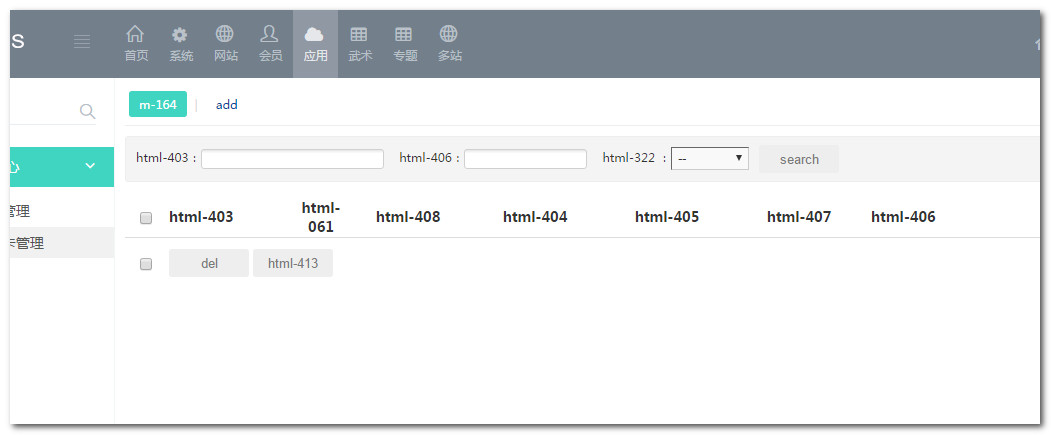Image resolution: width=1051 pixels, height=435 pixels.
Task: Click the 多站 globe icon
Action: (x=449, y=36)
